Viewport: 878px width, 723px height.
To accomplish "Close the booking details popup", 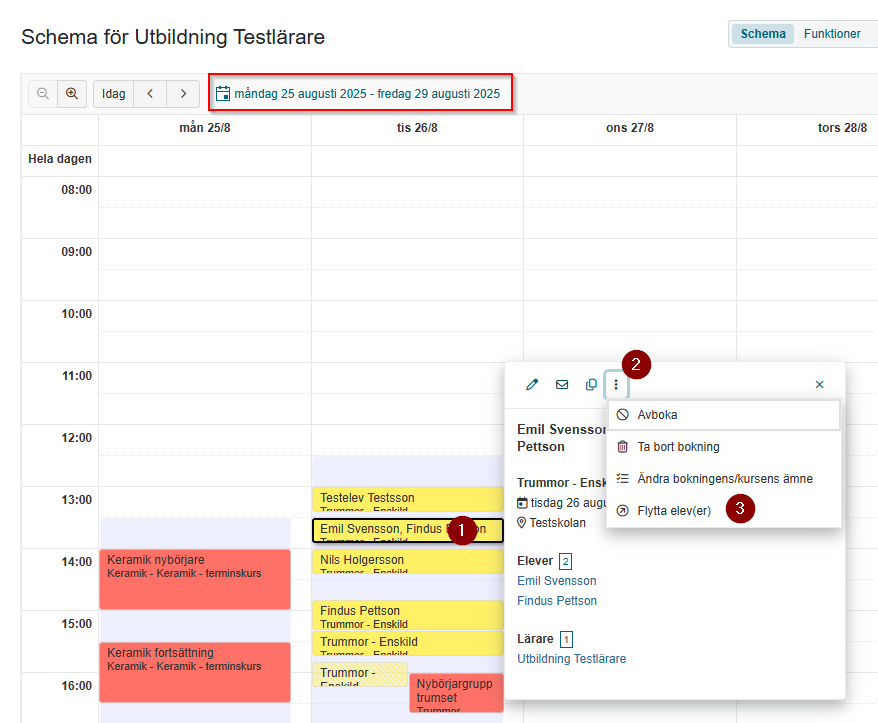I will click(x=819, y=384).
